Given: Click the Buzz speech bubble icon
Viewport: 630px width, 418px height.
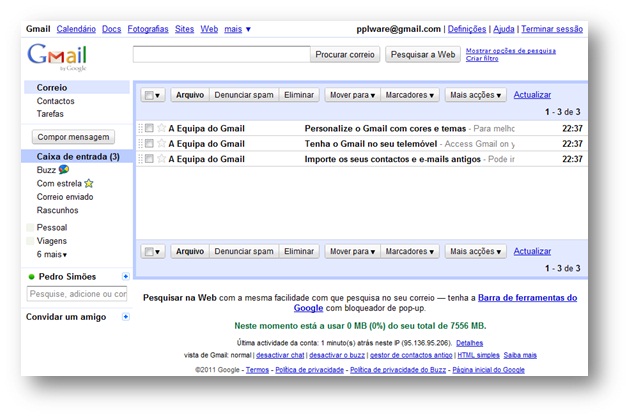Looking at the screenshot, I should click(63, 170).
